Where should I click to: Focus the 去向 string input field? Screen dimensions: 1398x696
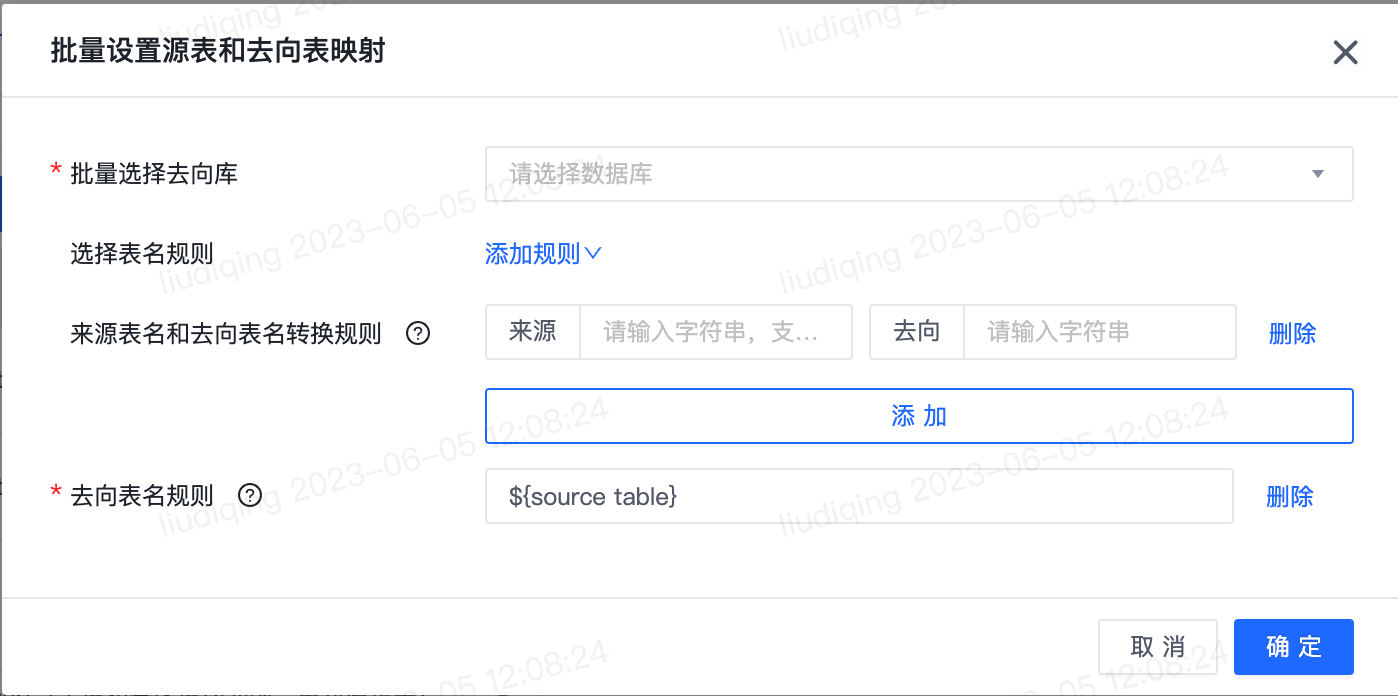point(1100,332)
